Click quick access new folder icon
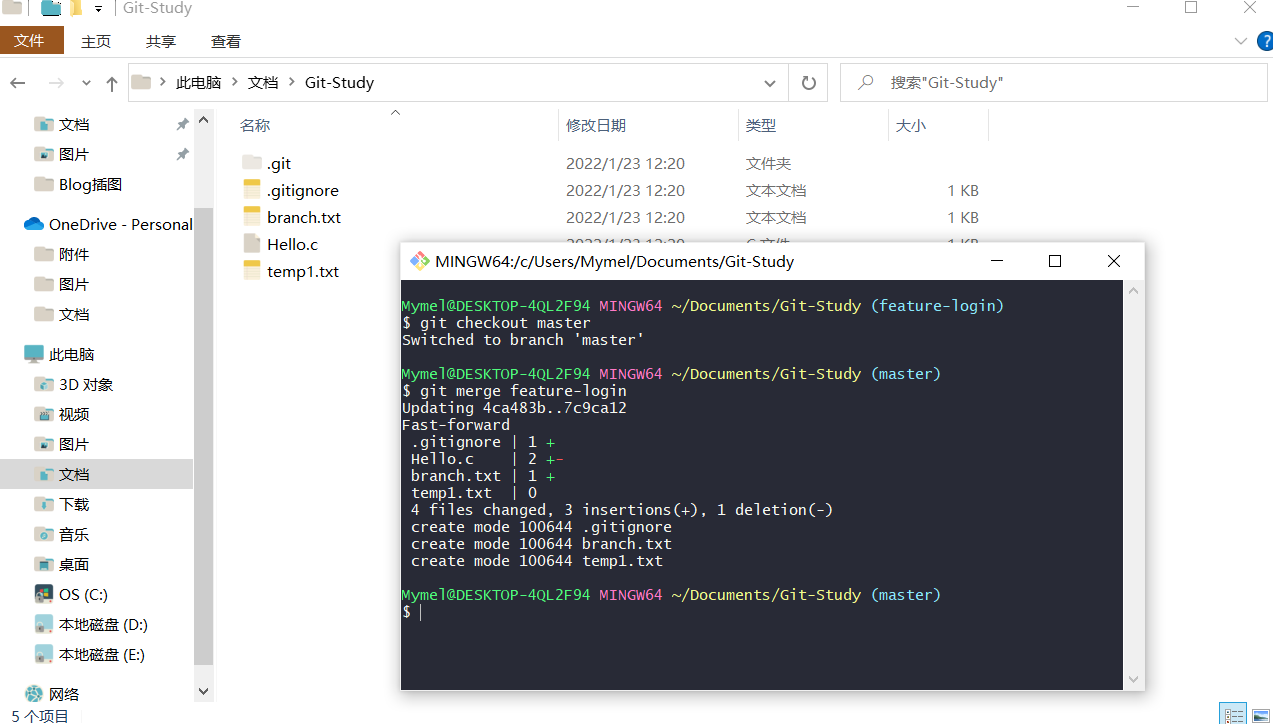 75,9
